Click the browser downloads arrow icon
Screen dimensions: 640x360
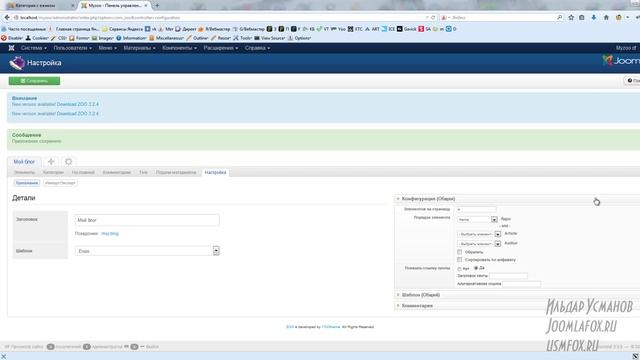coord(594,18)
